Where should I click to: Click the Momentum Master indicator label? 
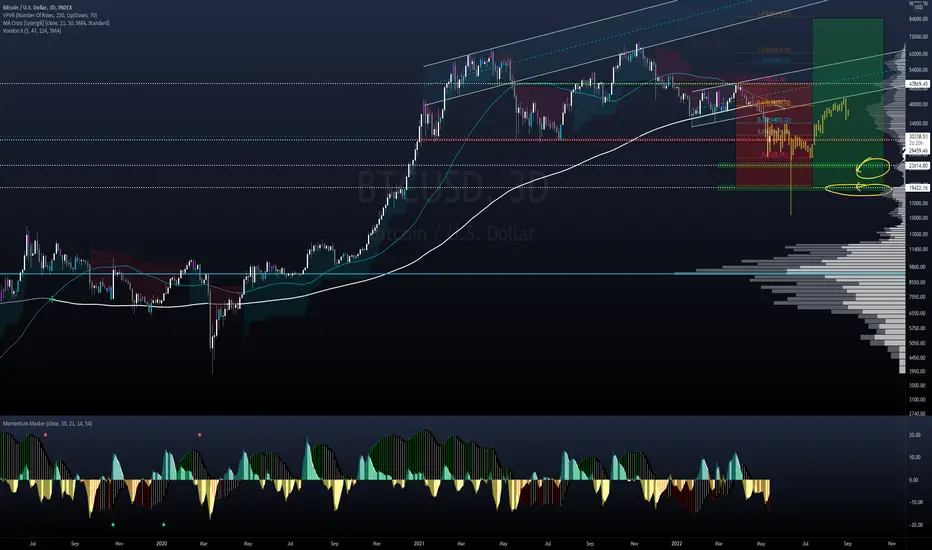tap(47, 423)
